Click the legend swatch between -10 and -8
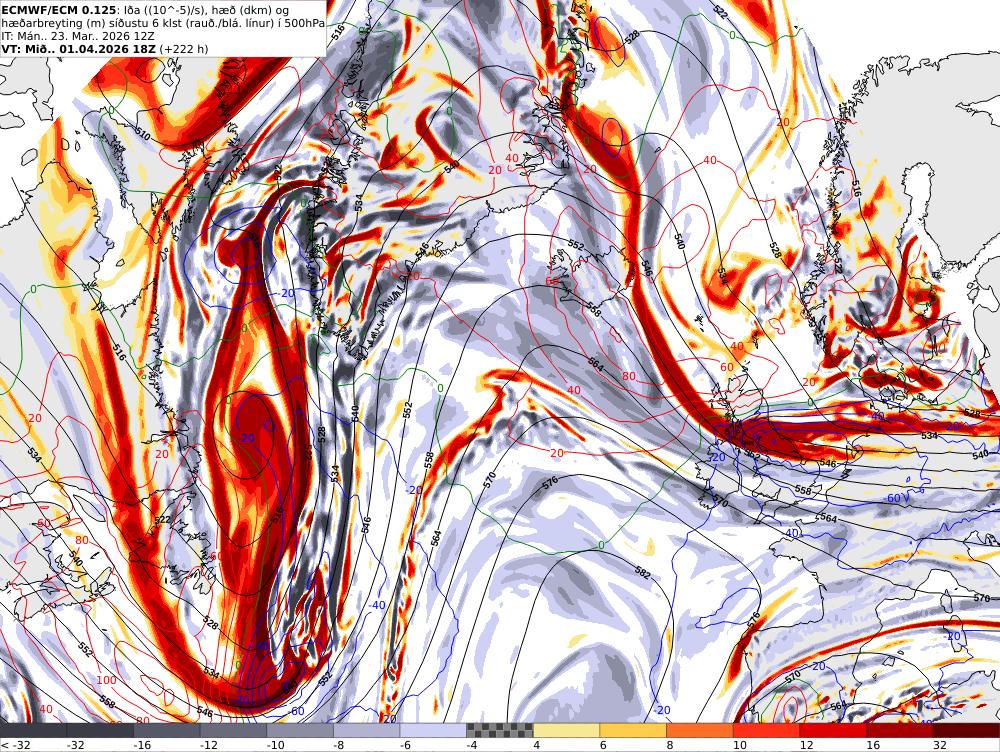The image size is (1000, 752). click(x=300, y=730)
